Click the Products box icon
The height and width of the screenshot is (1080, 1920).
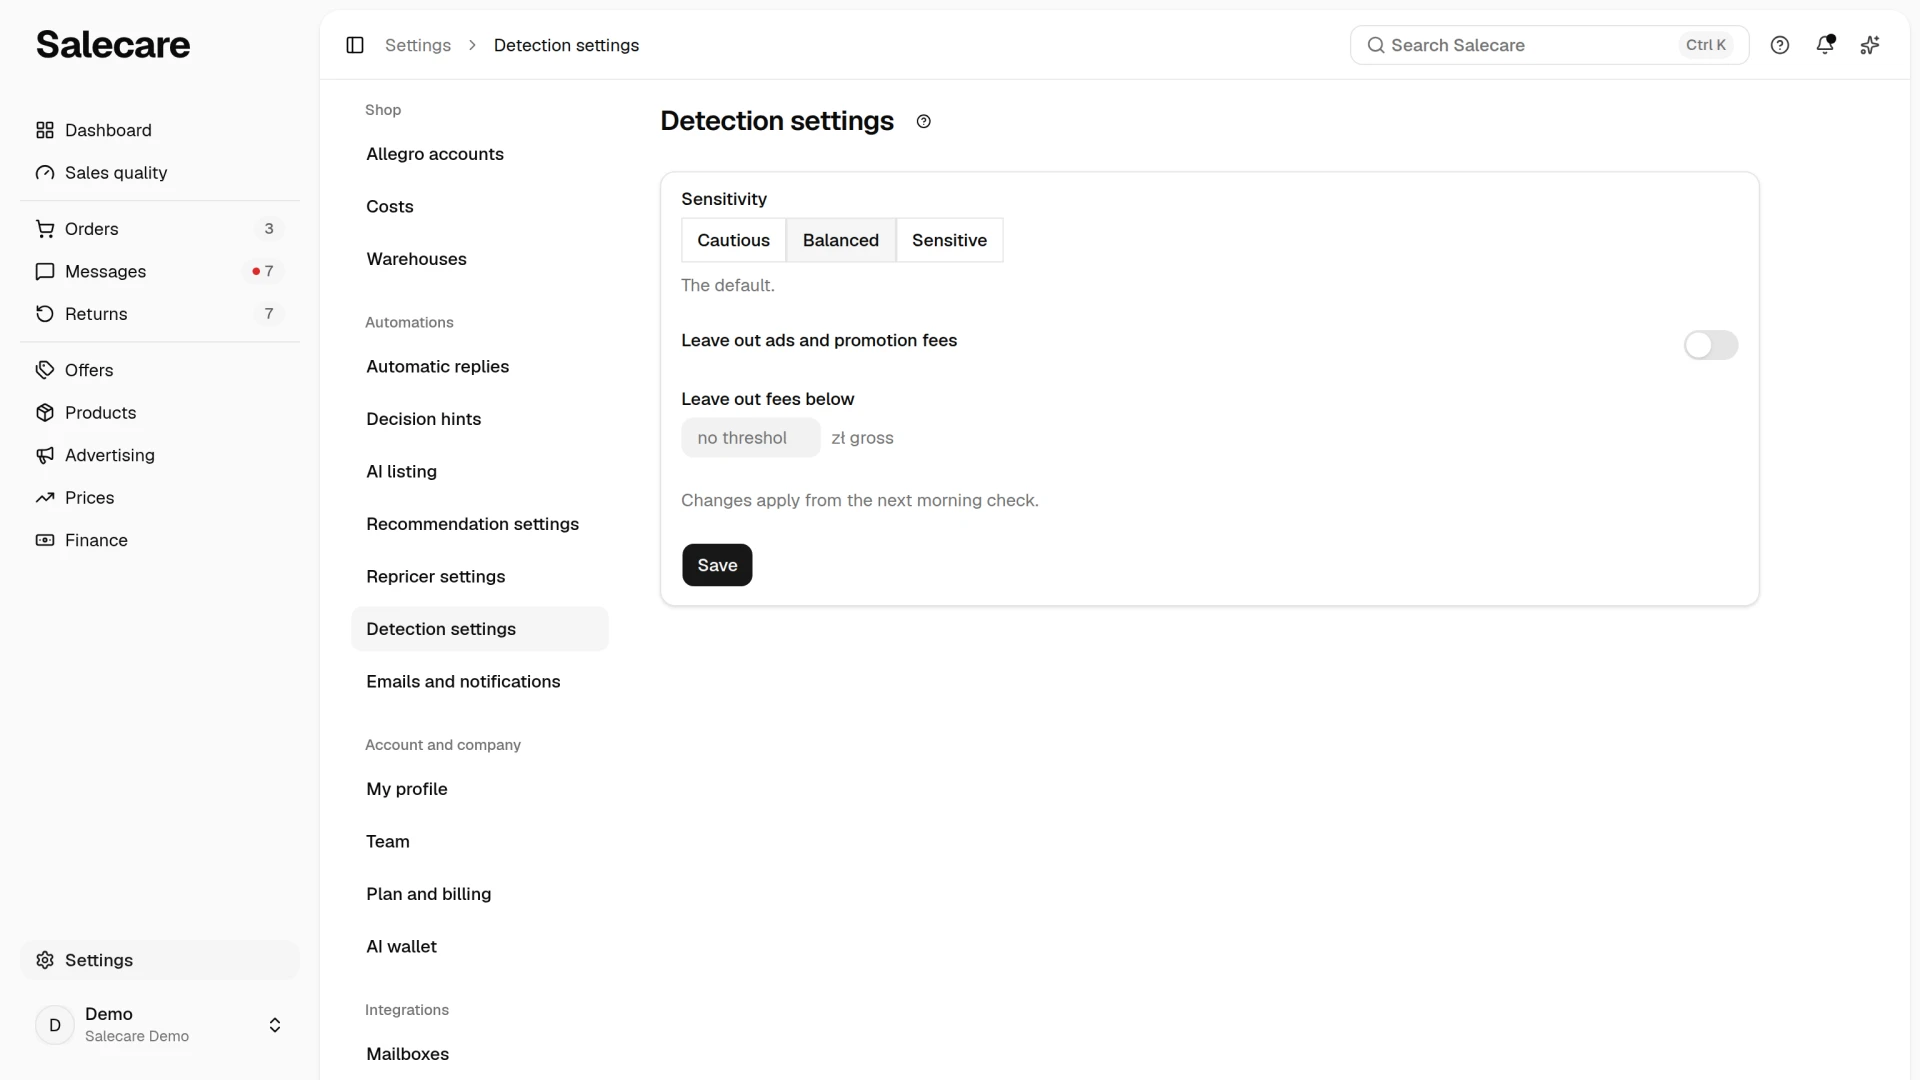pos(45,413)
